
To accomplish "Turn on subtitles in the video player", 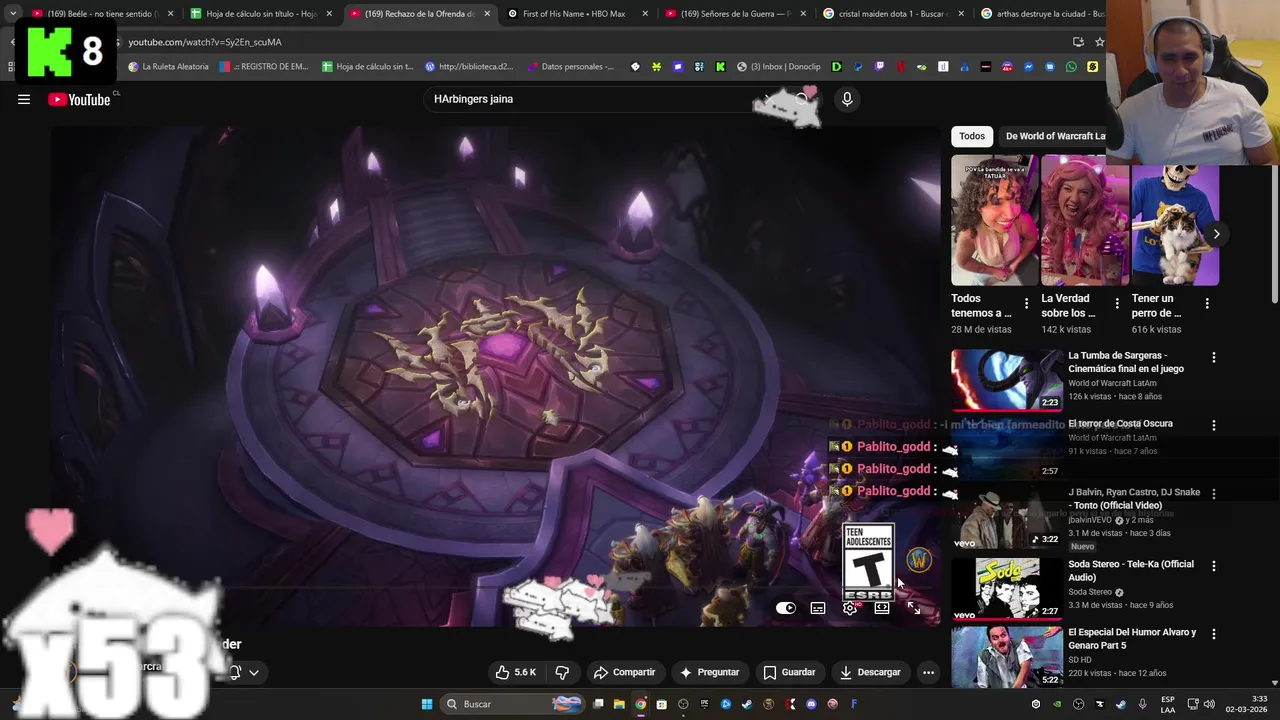I will point(818,608).
